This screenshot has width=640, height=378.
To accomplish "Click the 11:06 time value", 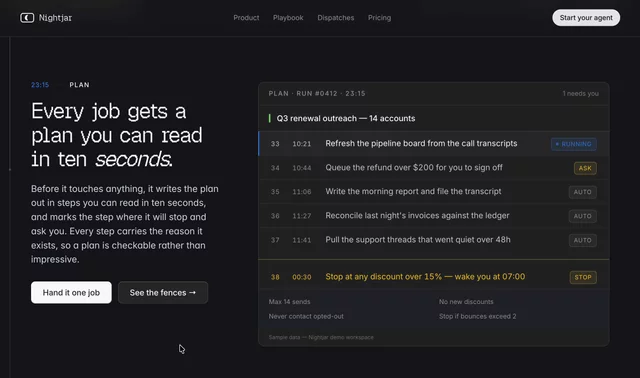I will 302,192.
